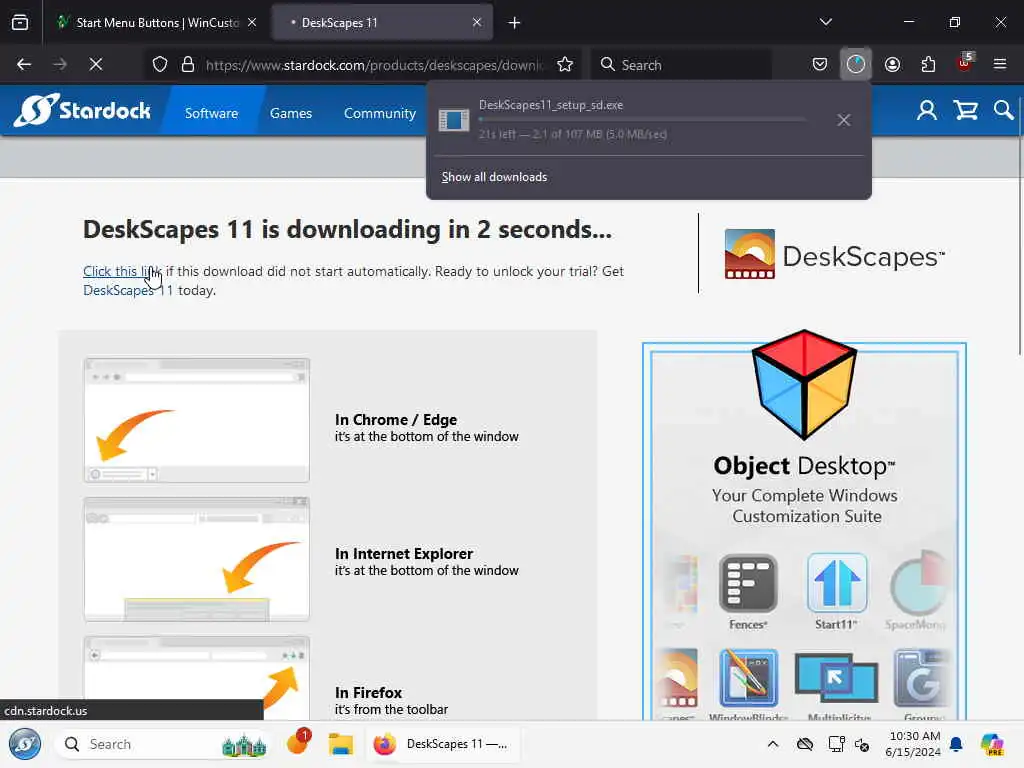1024x768 pixels.
Task: Close the DeskScapes 11 tab
Action: click(x=477, y=23)
